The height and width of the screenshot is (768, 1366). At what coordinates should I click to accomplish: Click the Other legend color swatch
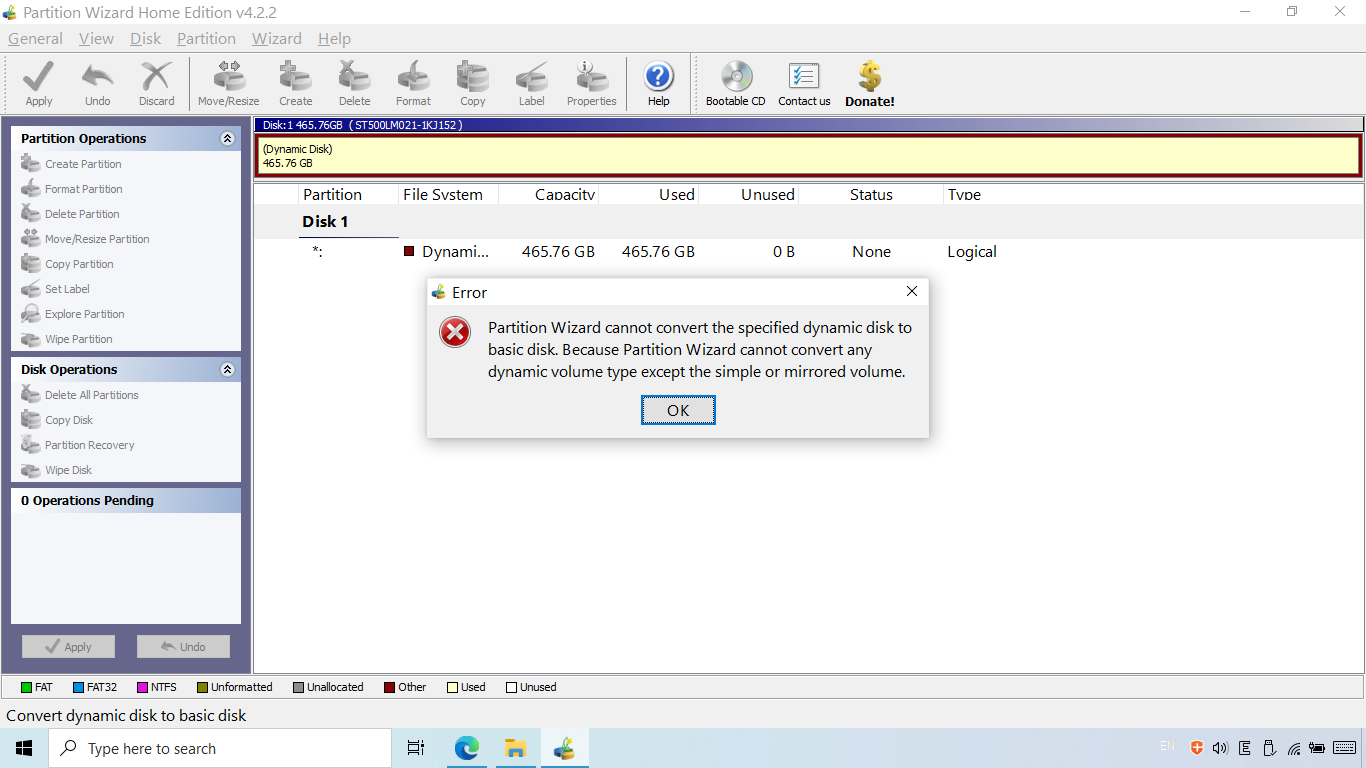(x=389, y=688)
